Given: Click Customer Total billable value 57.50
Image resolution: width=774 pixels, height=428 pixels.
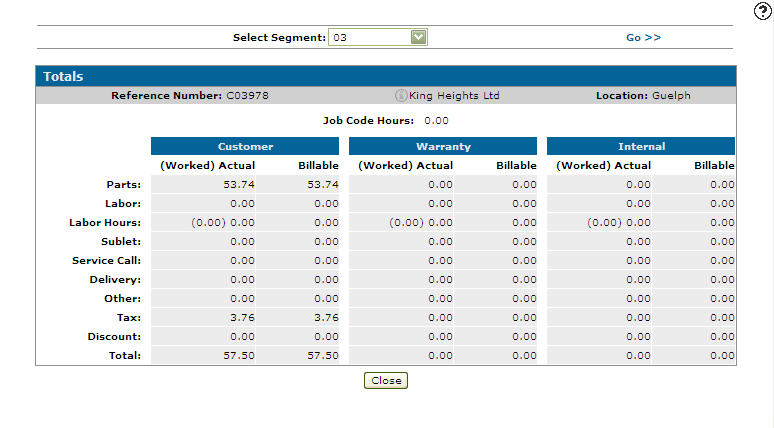Looking at the screenshot, I should point(323,355).
